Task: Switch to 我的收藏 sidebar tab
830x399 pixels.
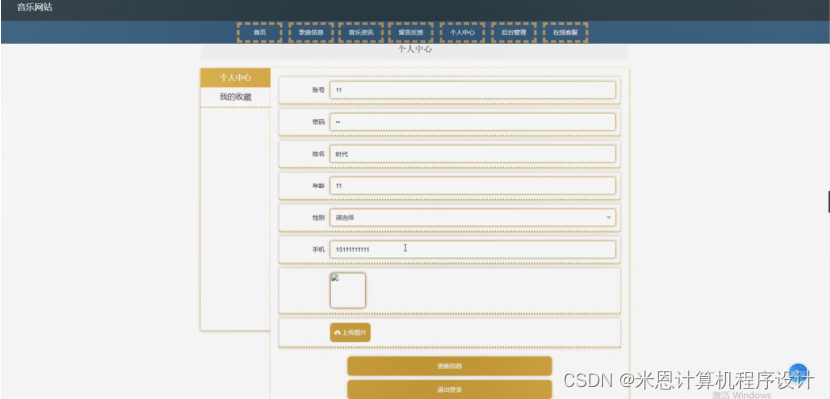Action: coord(236,97)
